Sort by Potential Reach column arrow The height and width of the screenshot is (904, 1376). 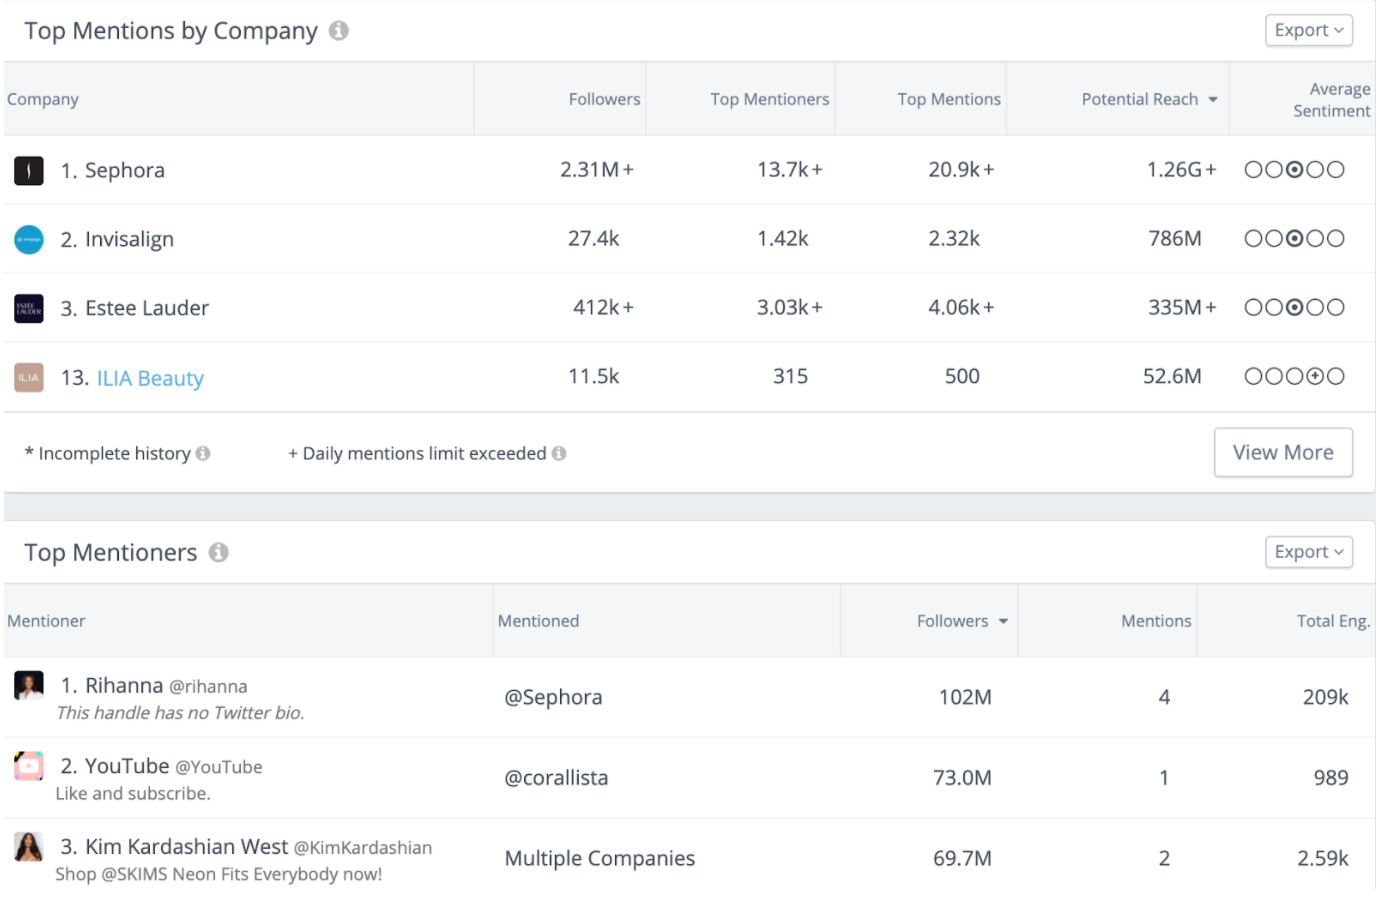coord(1213,99)
